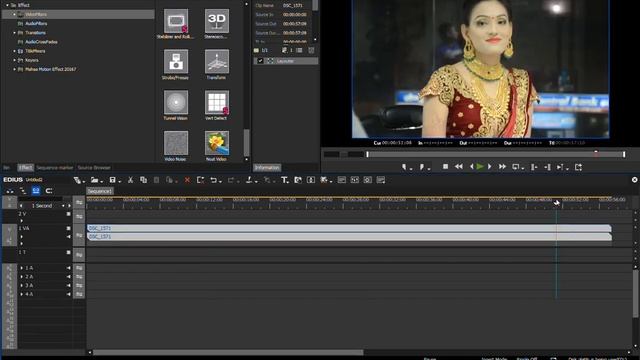This screenshot has width=640, height=360.
Task: Select AudioFilters folder in effect tree
Action: click(36, 24)
